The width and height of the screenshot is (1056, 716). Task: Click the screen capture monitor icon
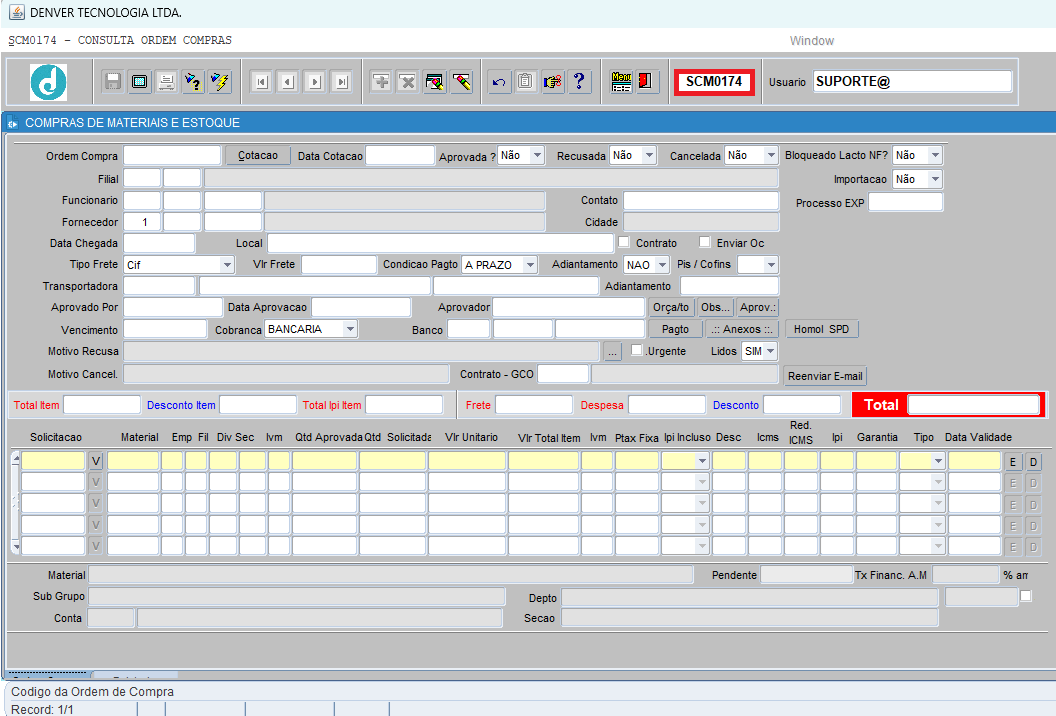point(139,82)
